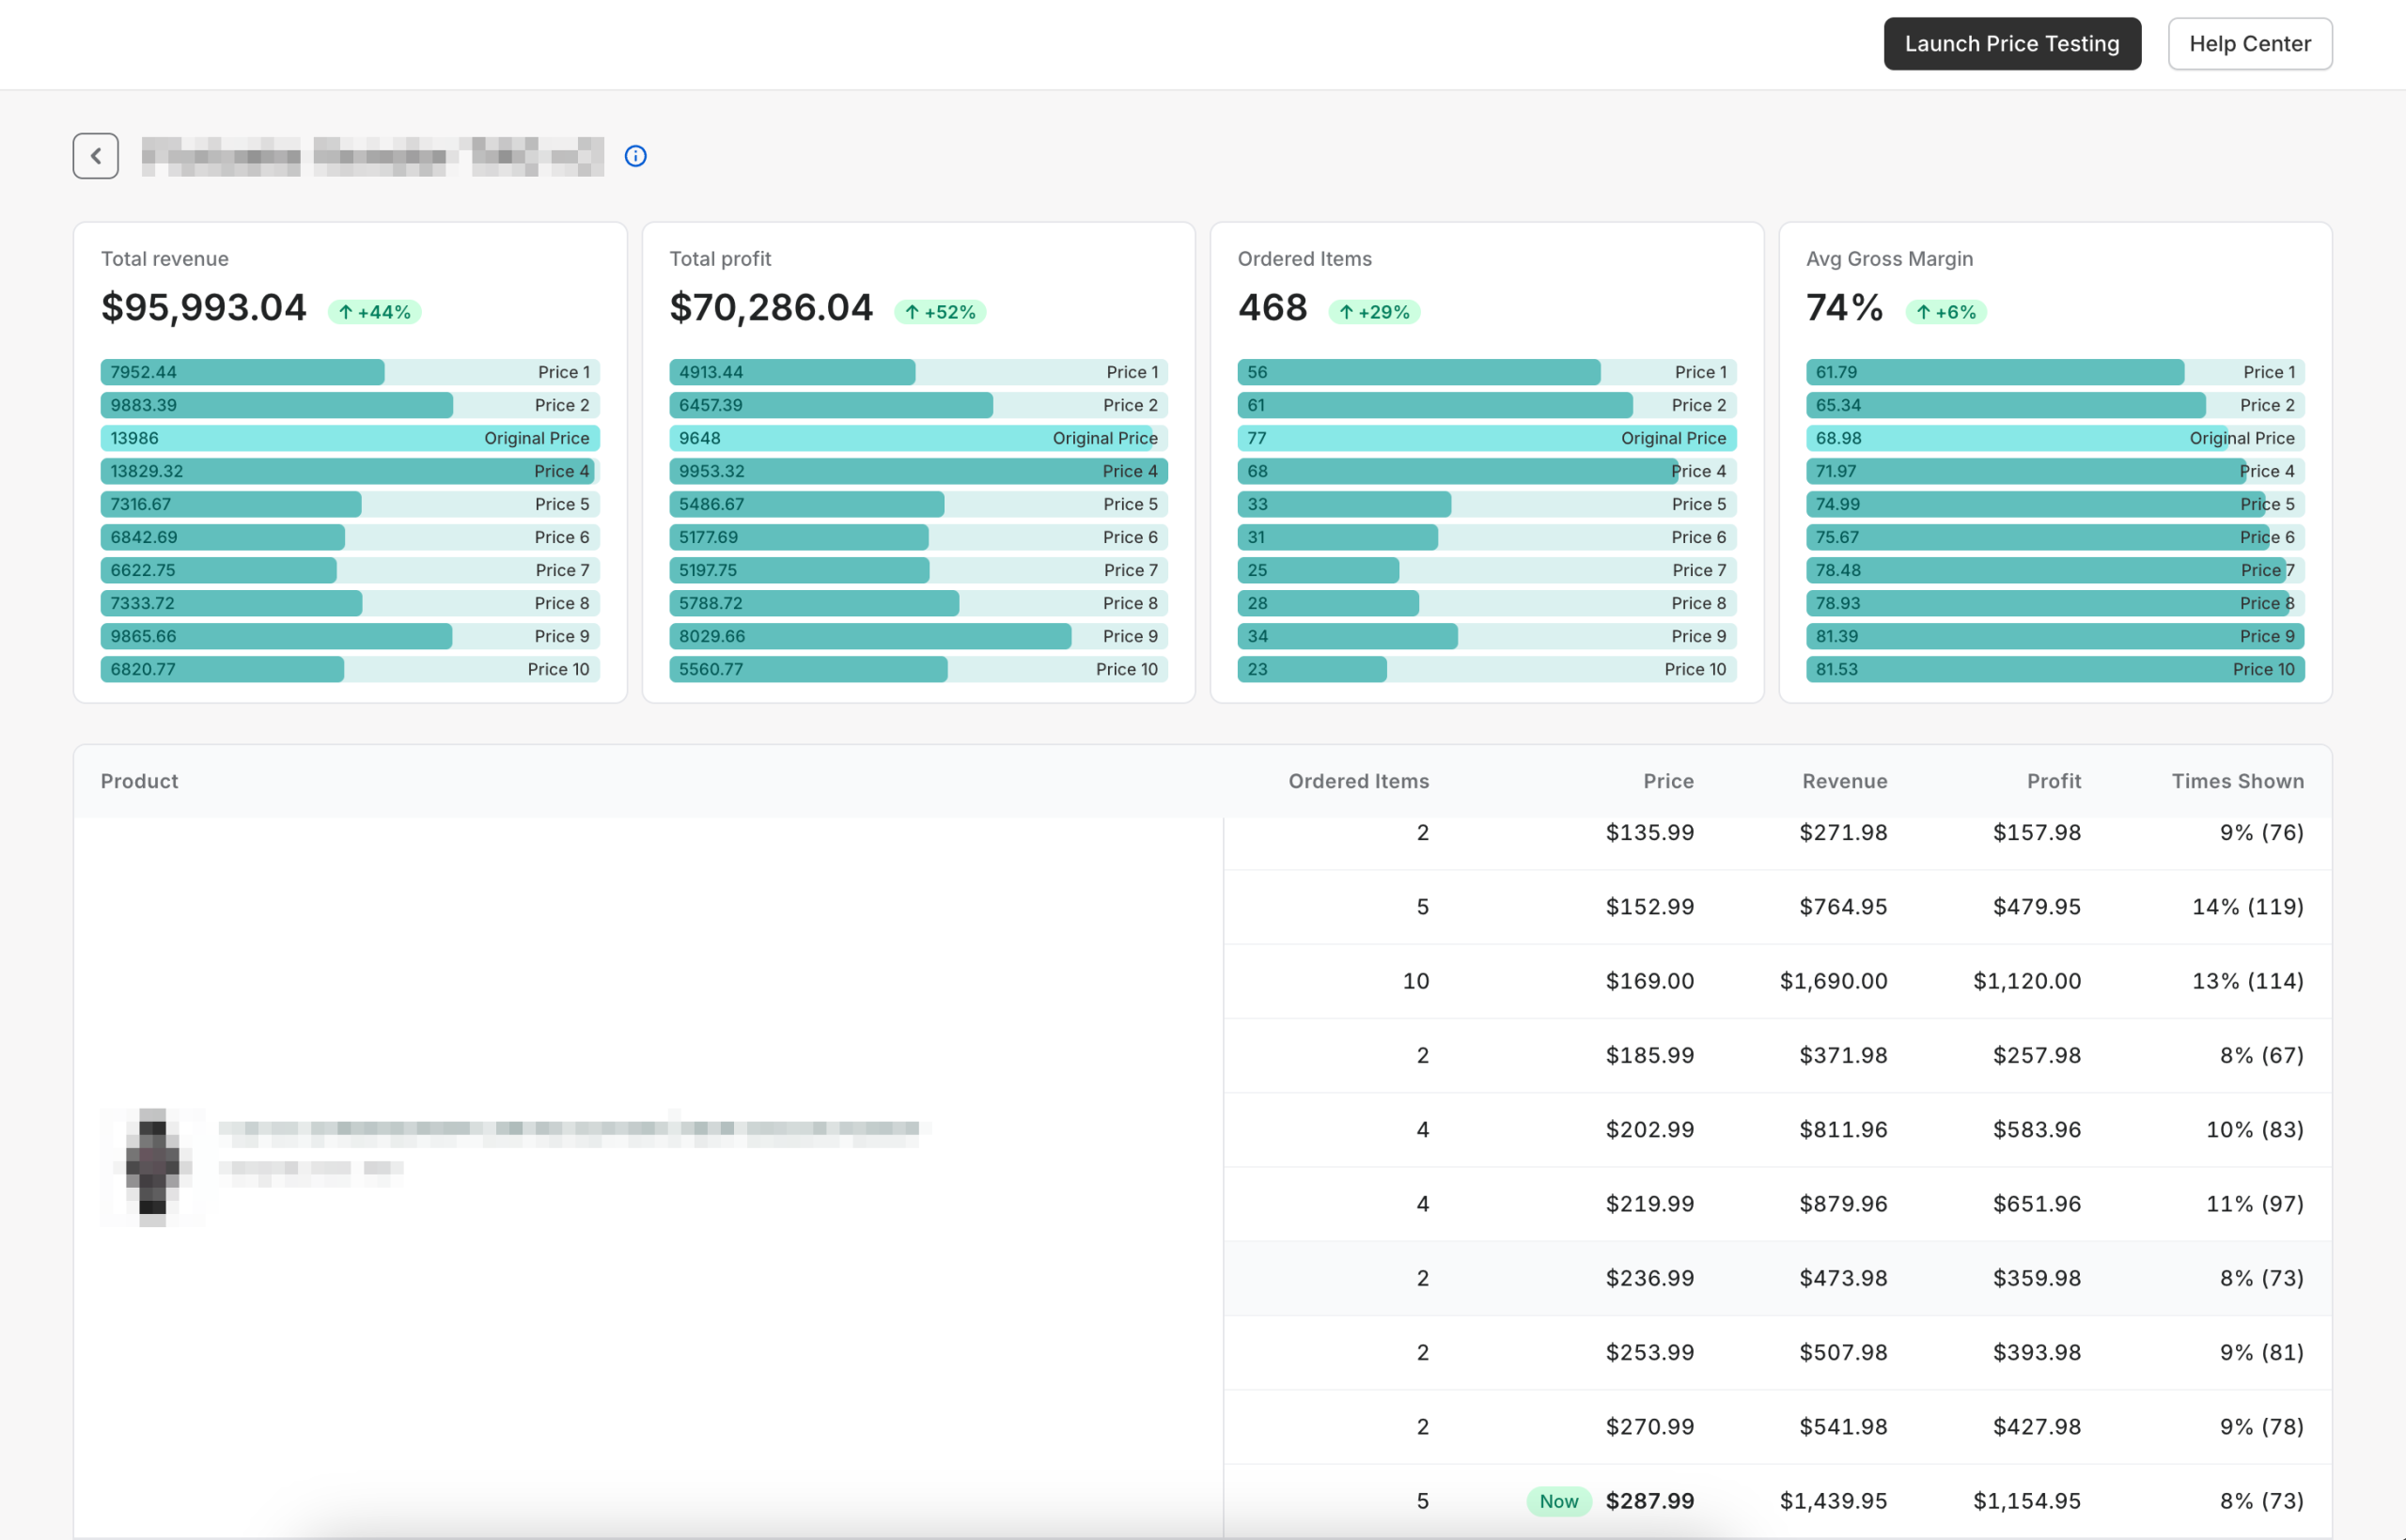Viewport: 2406px width, 1540px height.
Task: Click the green Now price badge
Action: [x=1558, y=1500]
